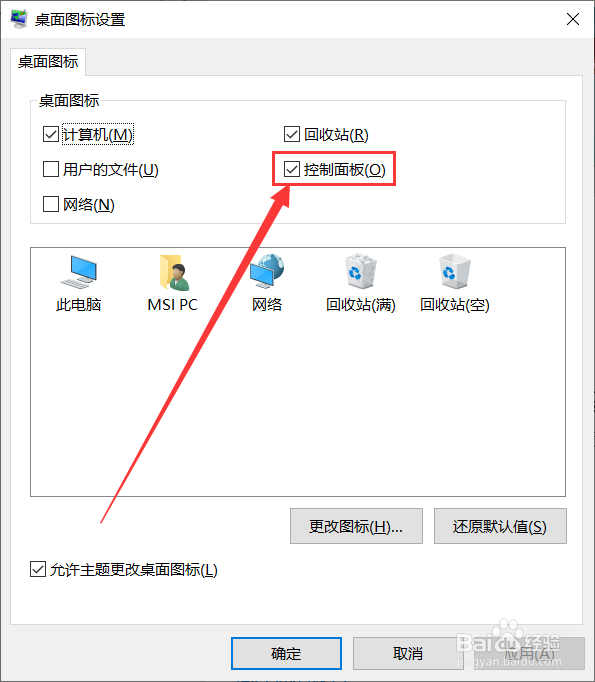
Task: Uncheck the 回收站(R) checkbox
Action: click(x=292, y=134)
